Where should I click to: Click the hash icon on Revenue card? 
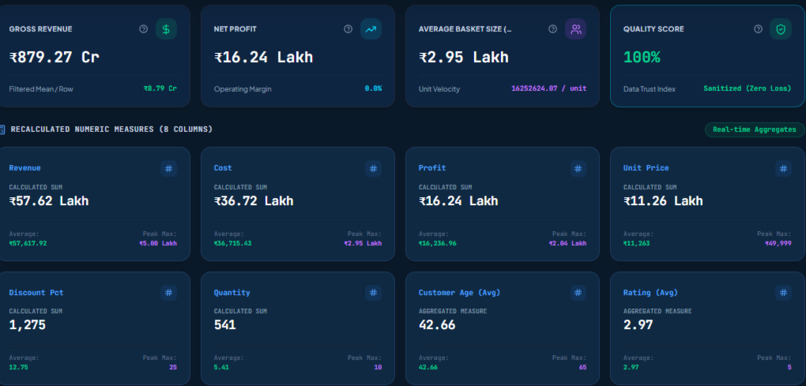[x=169, y=169]
